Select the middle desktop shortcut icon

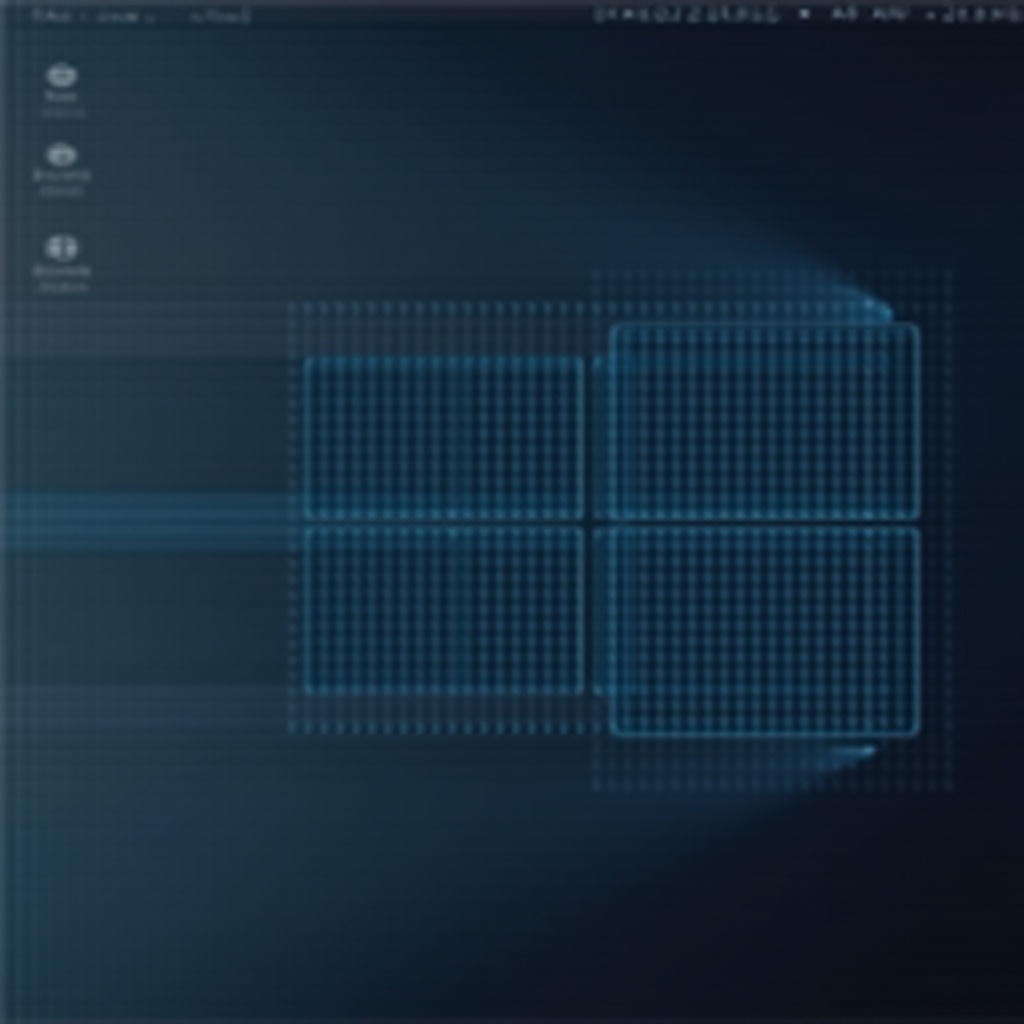(x=61, y=155)
